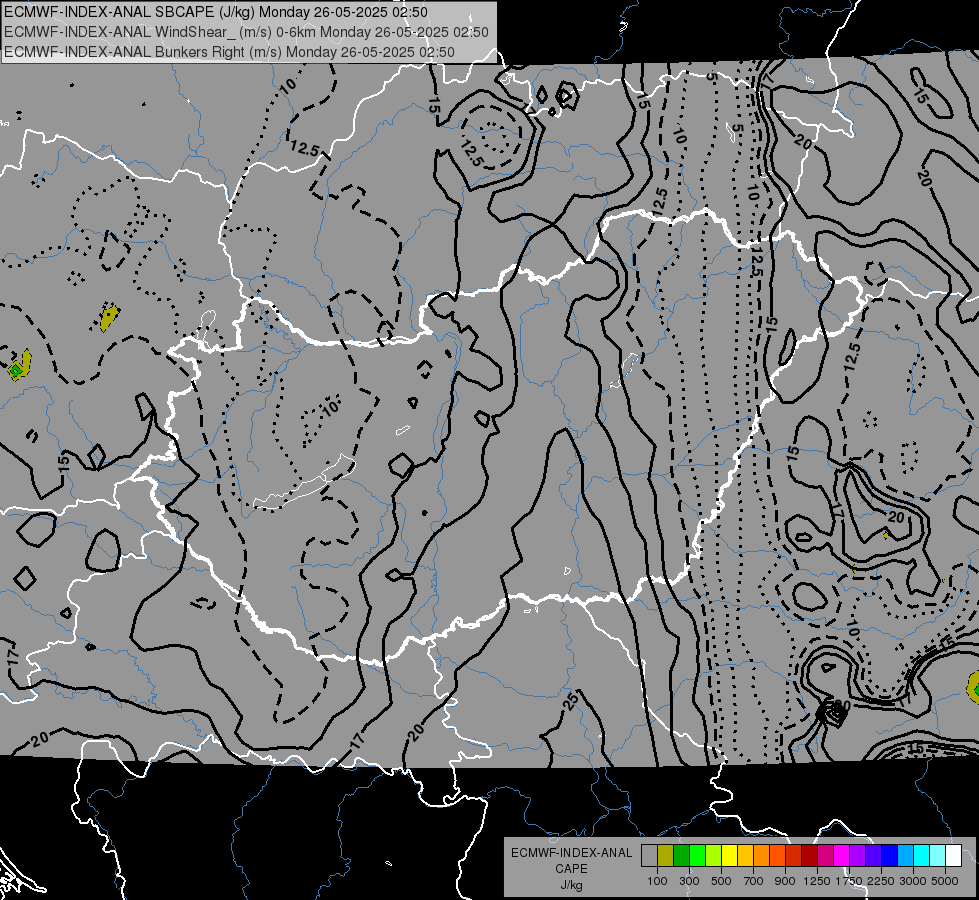979x900 pixels.
Task: Click the 500 legend scale value
Action: pos(721,881)
